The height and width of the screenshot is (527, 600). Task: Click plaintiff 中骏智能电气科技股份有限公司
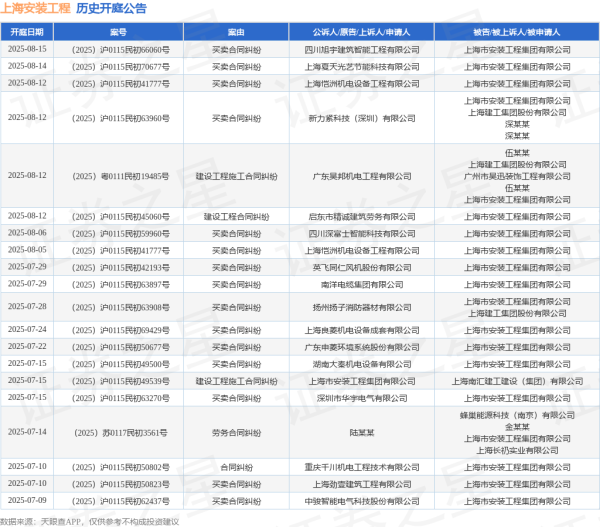(x=362, y=501)
